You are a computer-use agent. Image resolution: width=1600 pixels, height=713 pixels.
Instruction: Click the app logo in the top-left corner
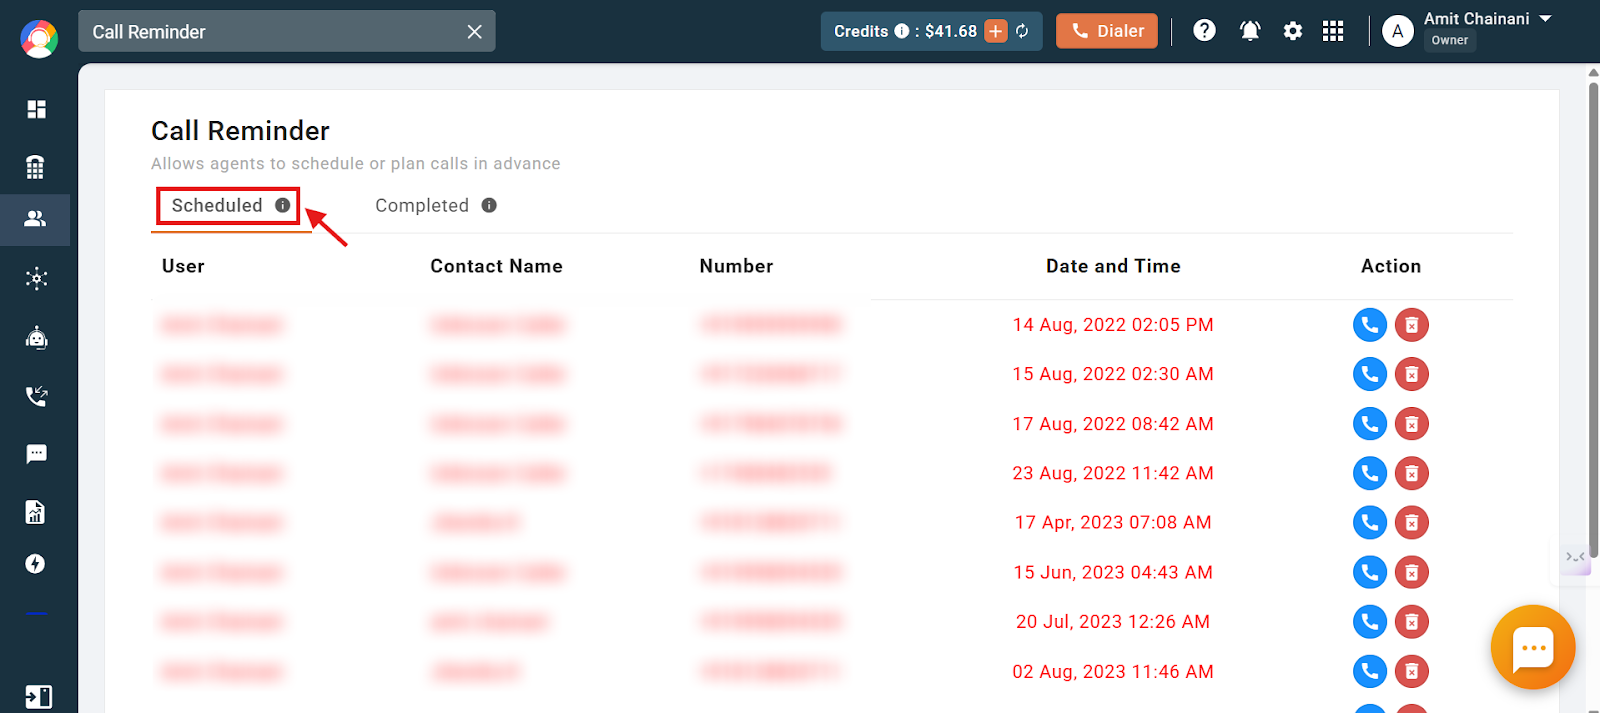coord(39,39)
